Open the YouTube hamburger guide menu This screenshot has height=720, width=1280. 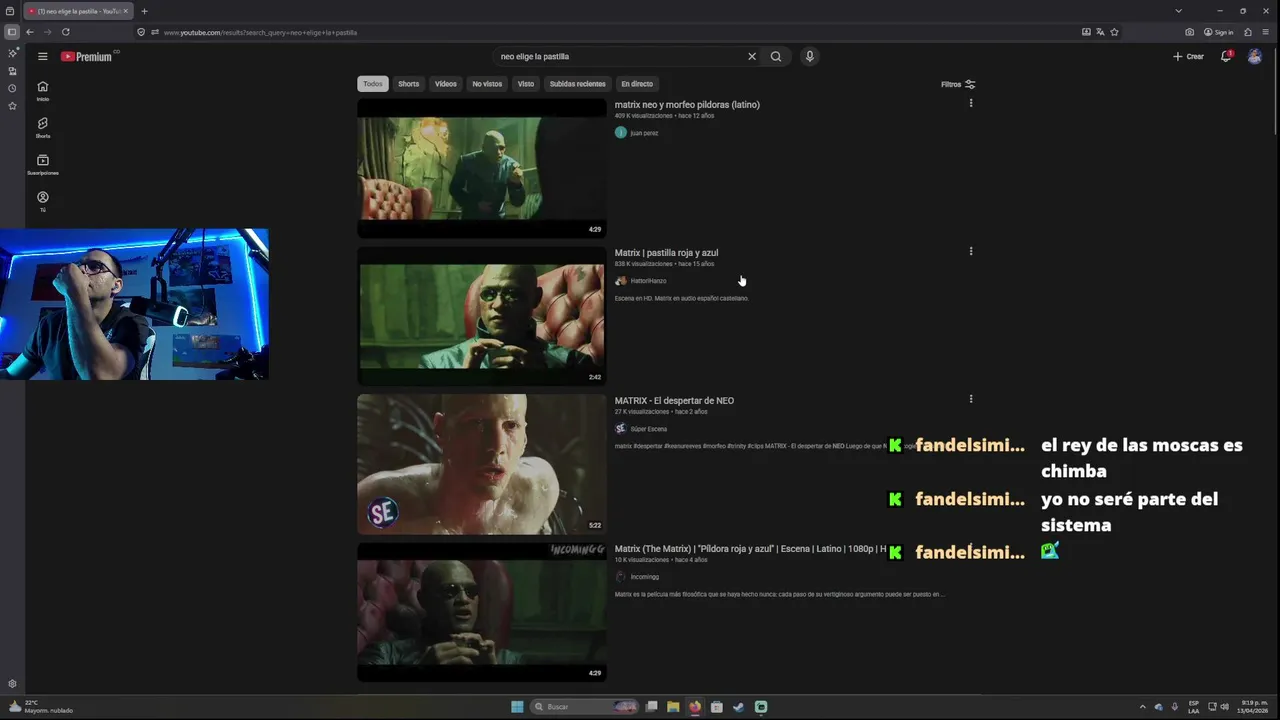(42, 56)
